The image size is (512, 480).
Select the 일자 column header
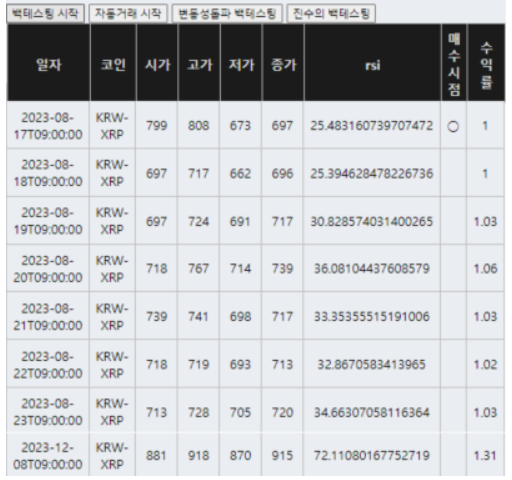[48, 63]
